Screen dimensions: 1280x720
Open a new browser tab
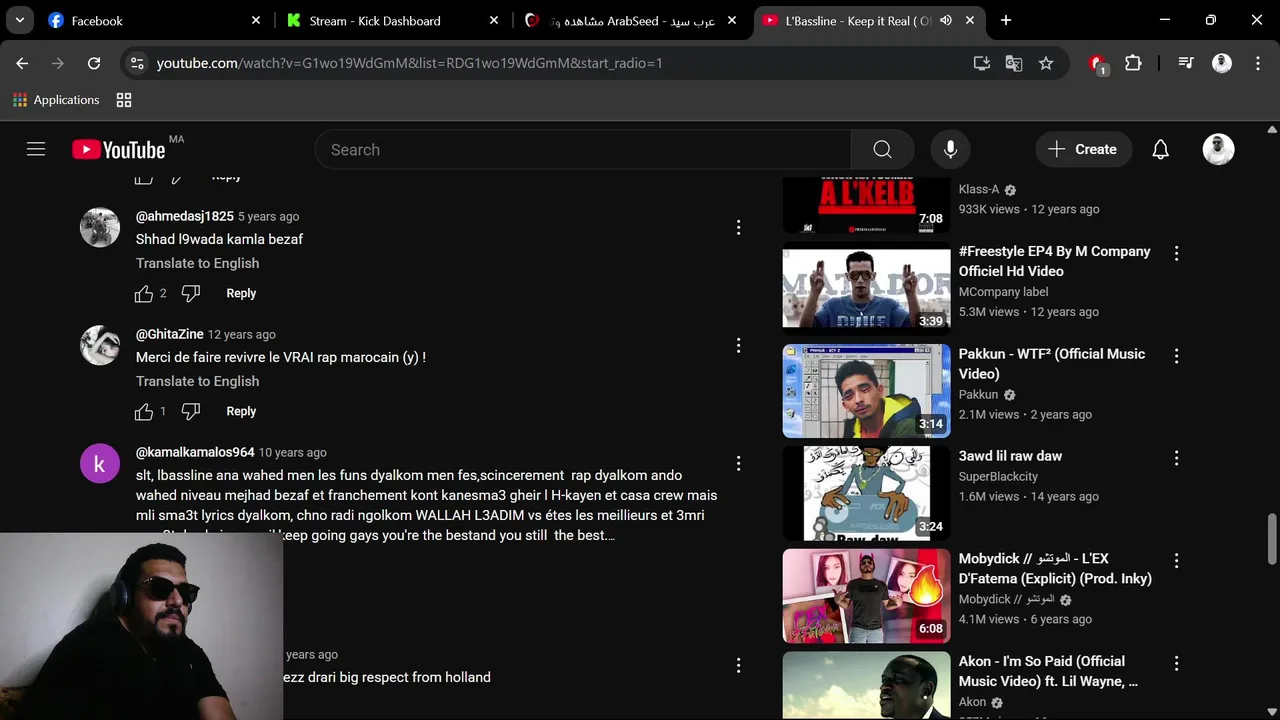[1006, 20]
